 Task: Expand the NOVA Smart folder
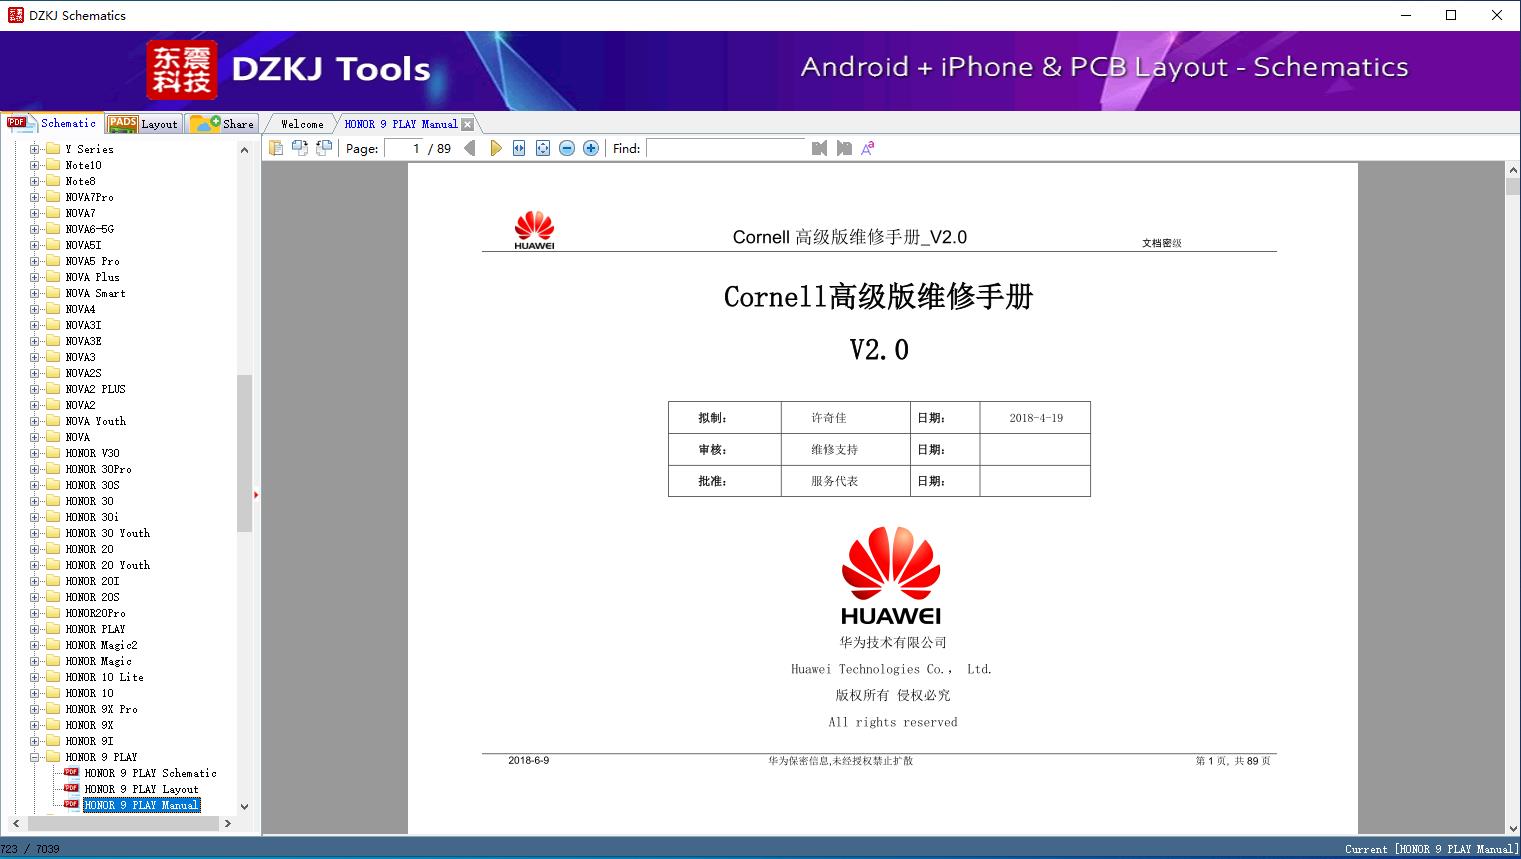tap(34, 293)
